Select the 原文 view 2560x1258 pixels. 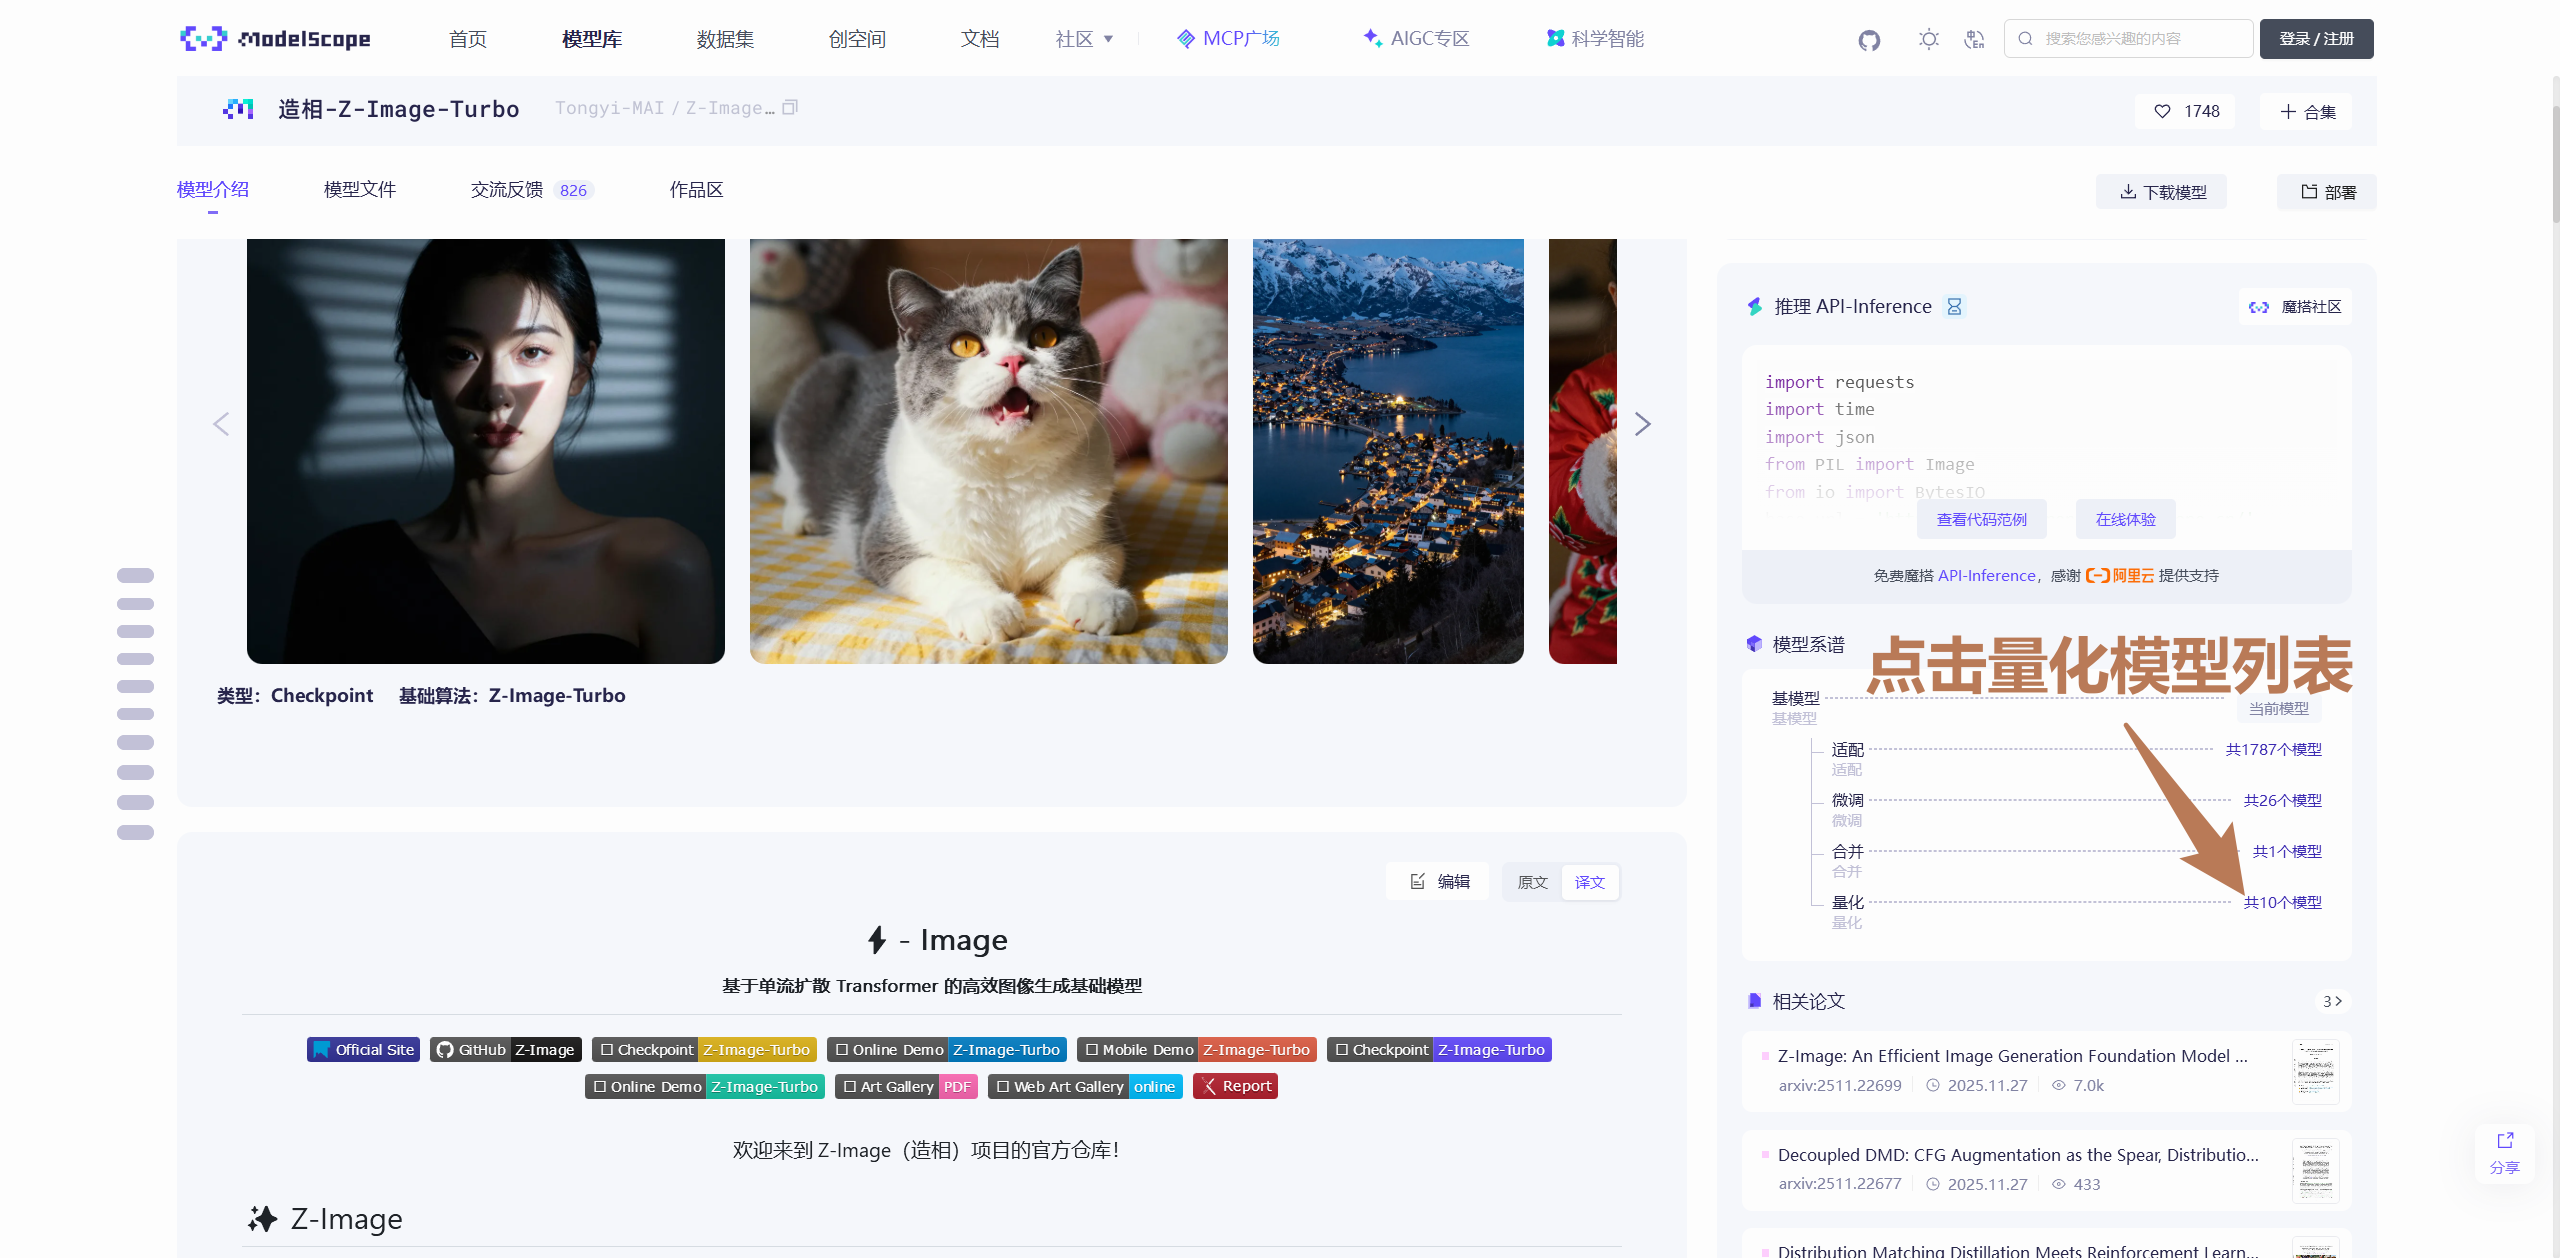(x=1532, y=882)
